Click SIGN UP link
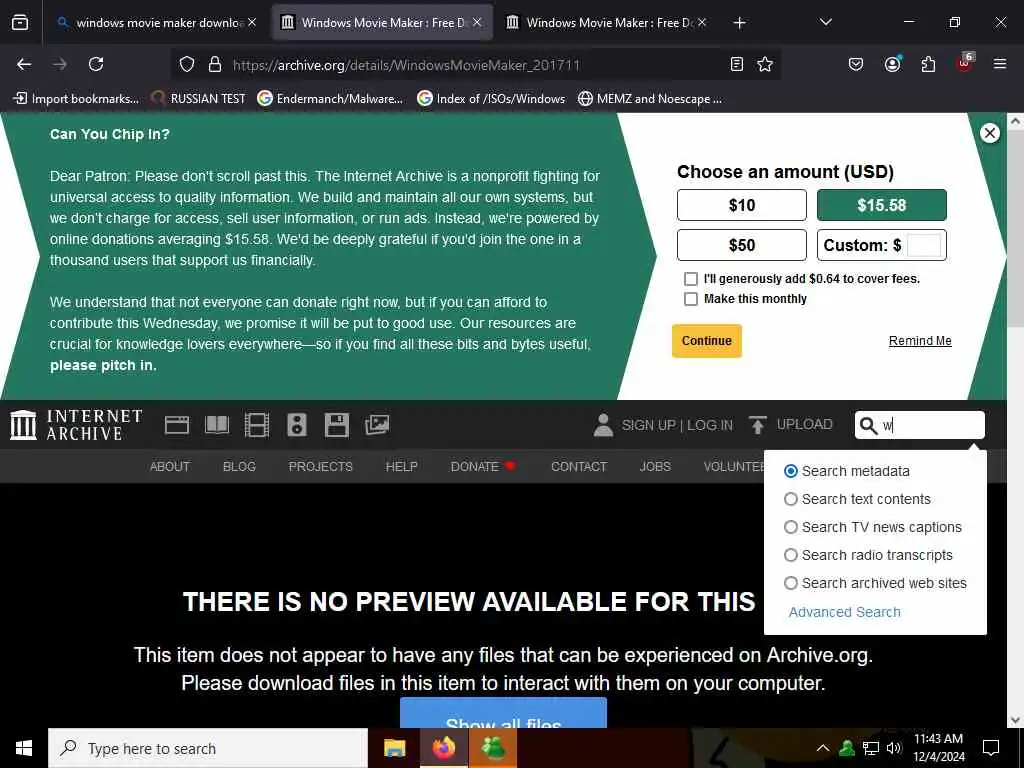 point(648,425)
